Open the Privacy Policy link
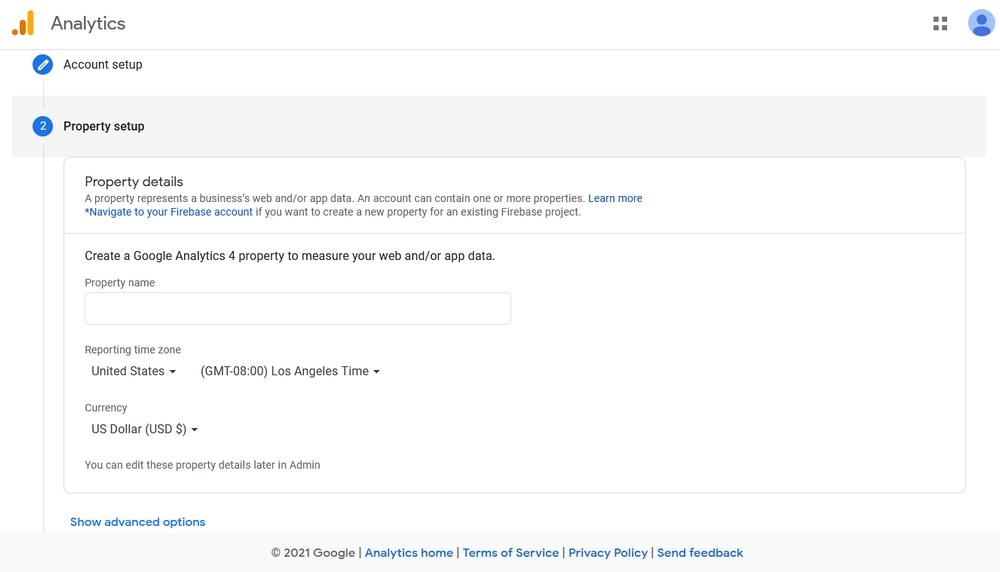The width and height of the screenshot is (1000, 572). (x=608, y=553)
